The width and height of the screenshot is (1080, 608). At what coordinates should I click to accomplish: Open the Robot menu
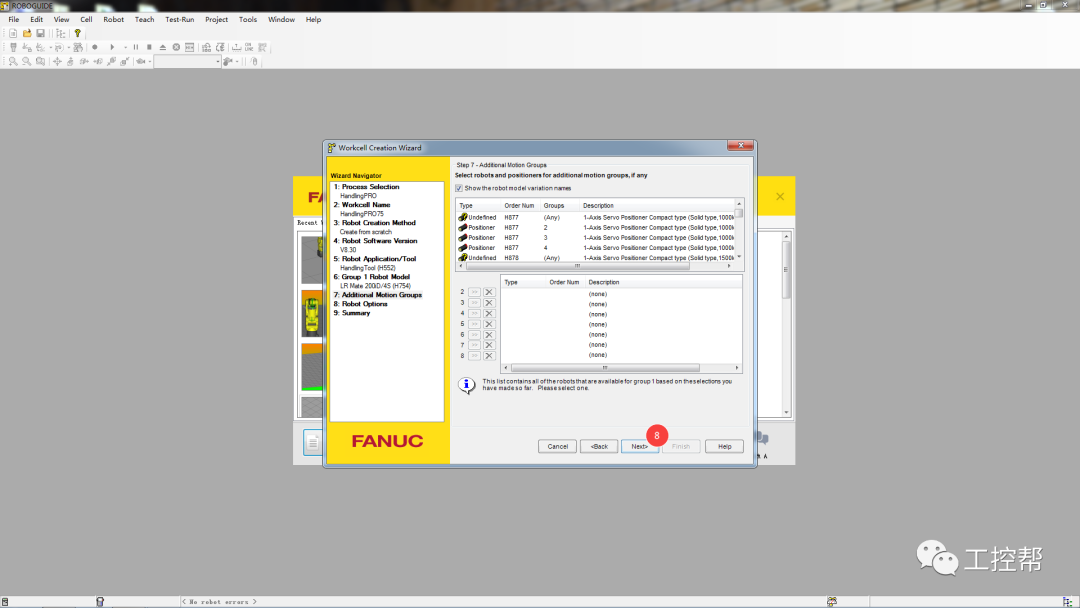coord(114,19)
